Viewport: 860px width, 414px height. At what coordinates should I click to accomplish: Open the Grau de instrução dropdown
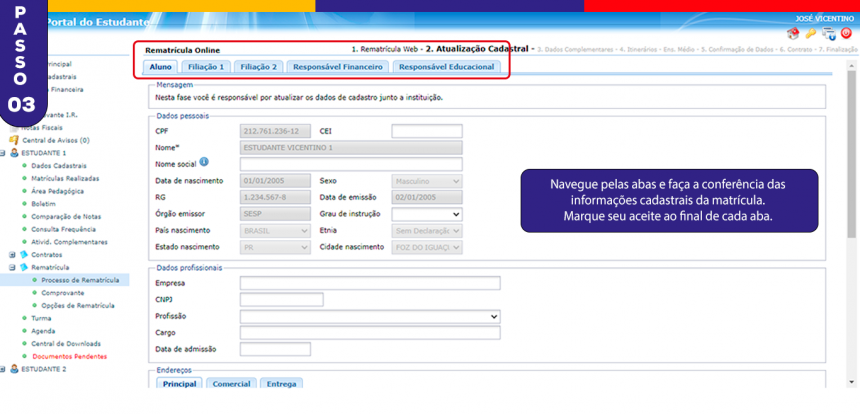[427, 214]
